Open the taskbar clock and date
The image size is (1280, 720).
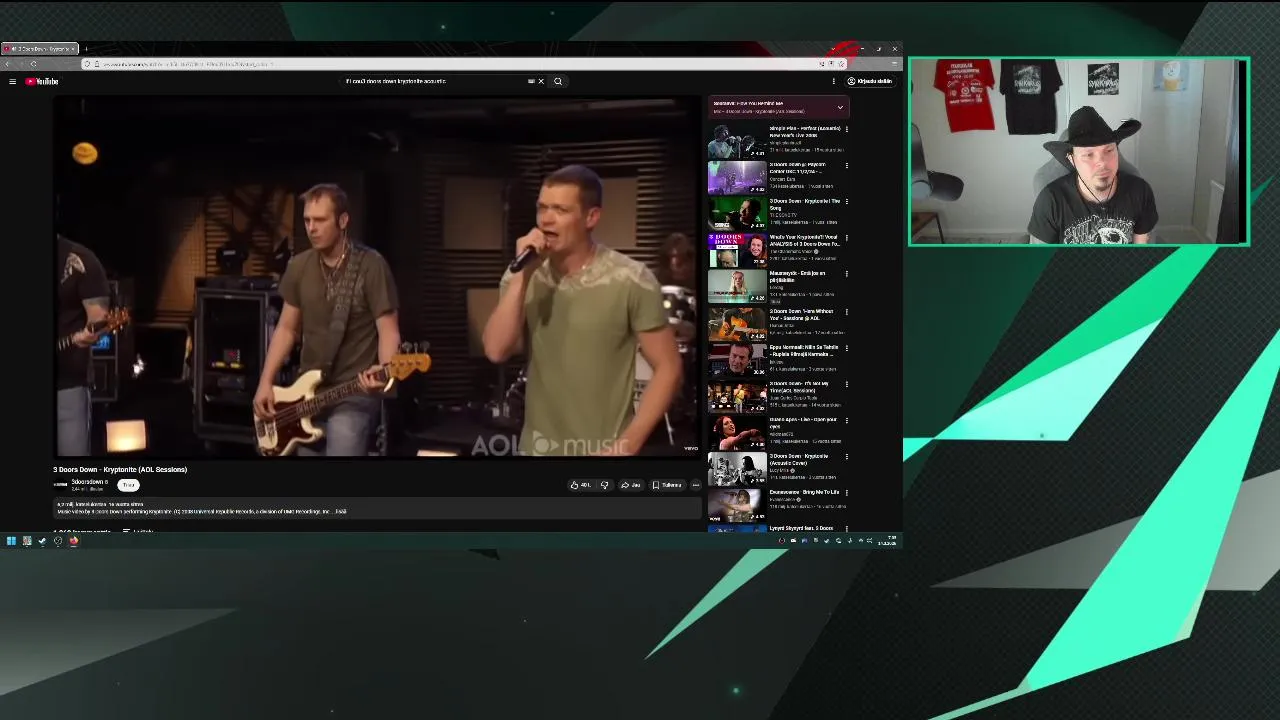coord(886,541)
